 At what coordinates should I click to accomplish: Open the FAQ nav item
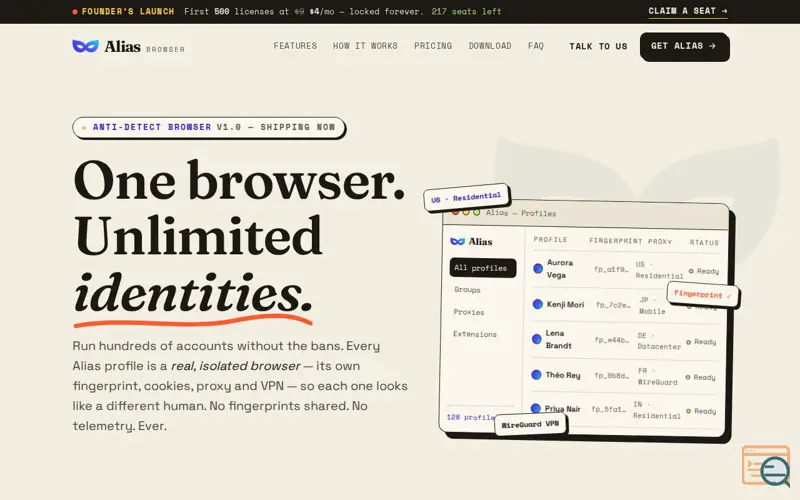536,46
